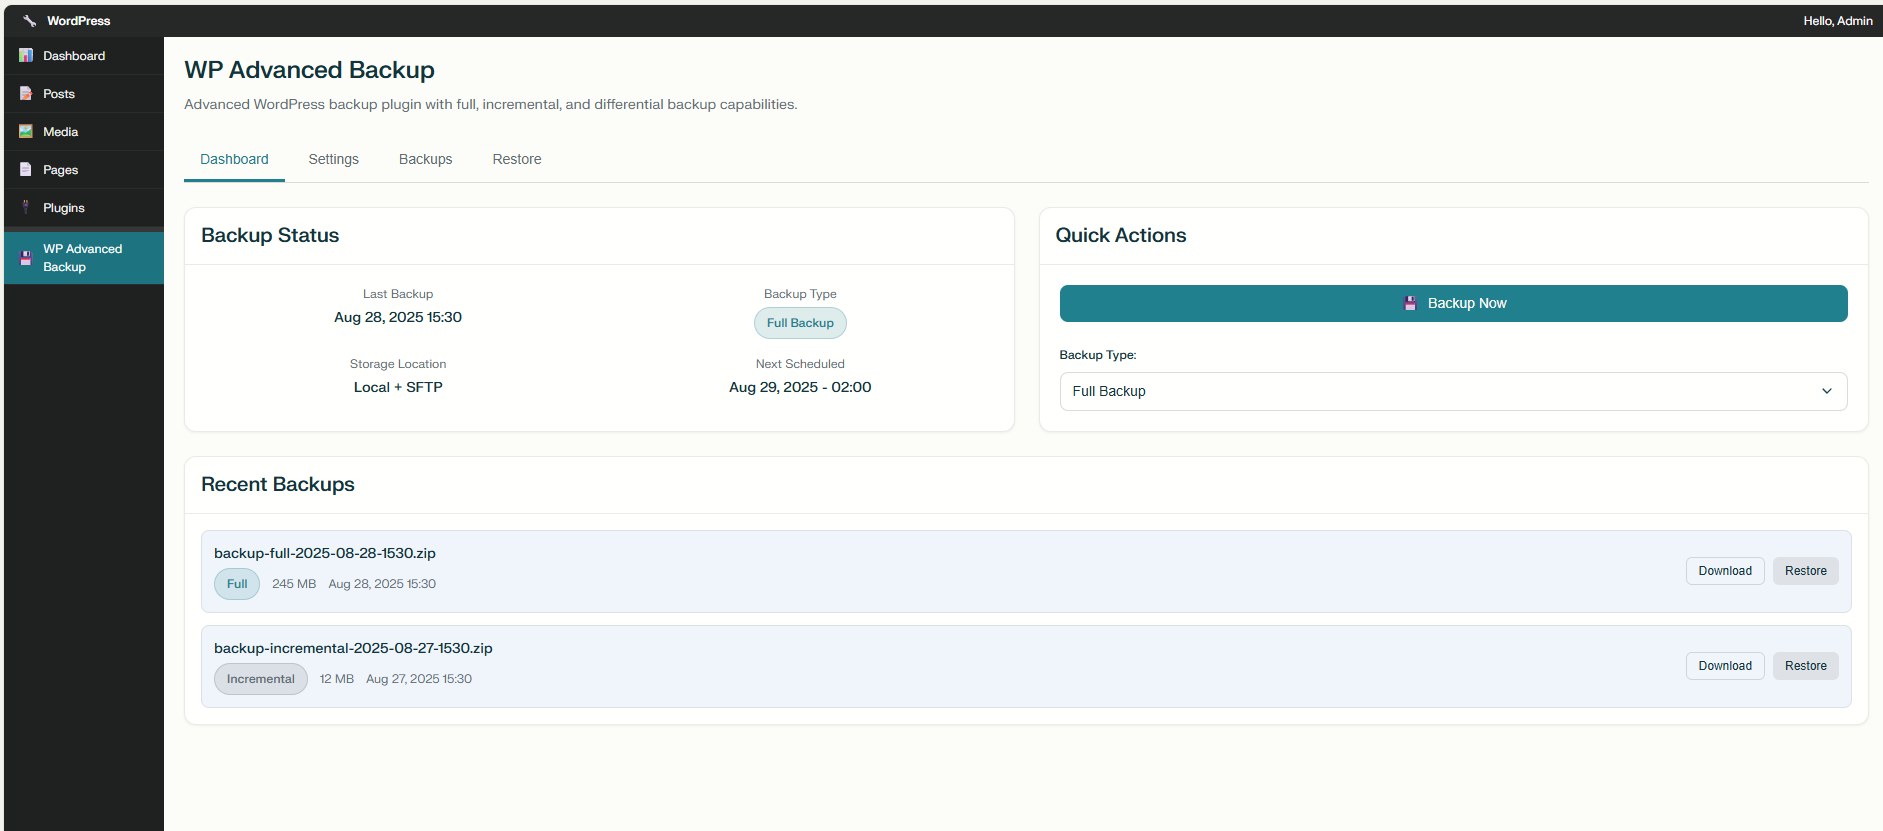The image size is (1883, 831).
Task: Open Dashboard in the sidebar menu
Action: pyautogui.click(x=84, y=56)
